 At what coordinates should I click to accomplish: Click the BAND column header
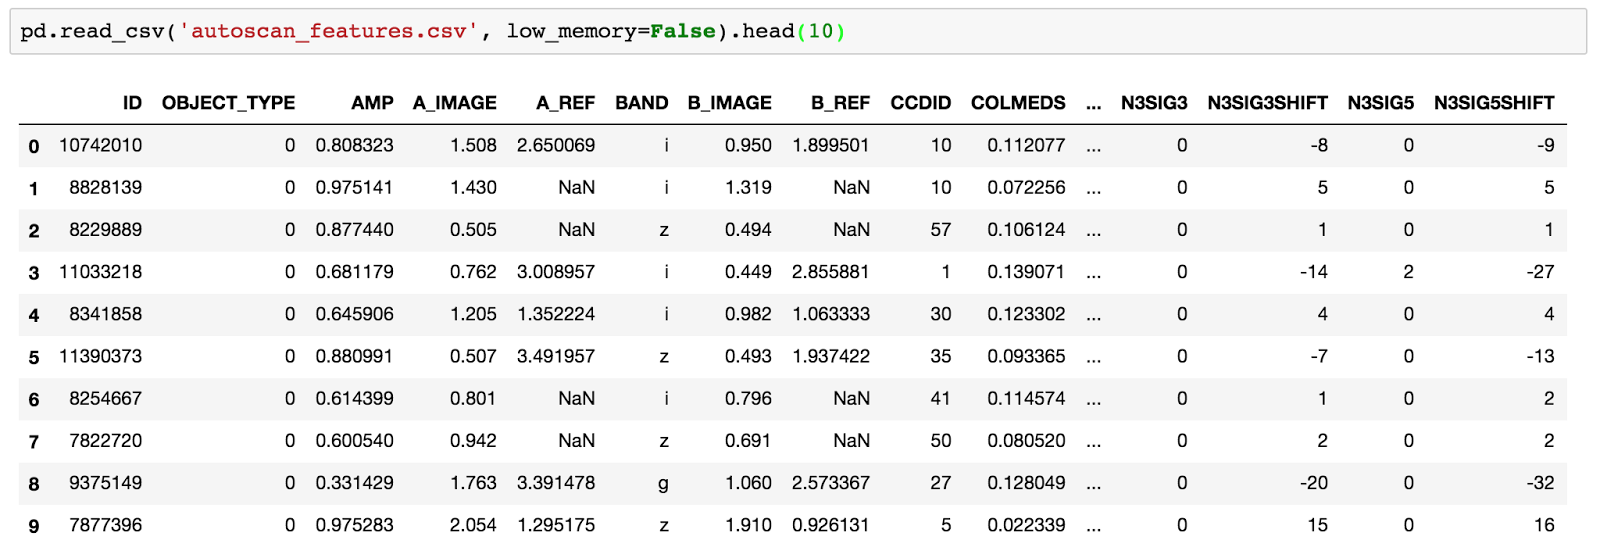[642, 103]
